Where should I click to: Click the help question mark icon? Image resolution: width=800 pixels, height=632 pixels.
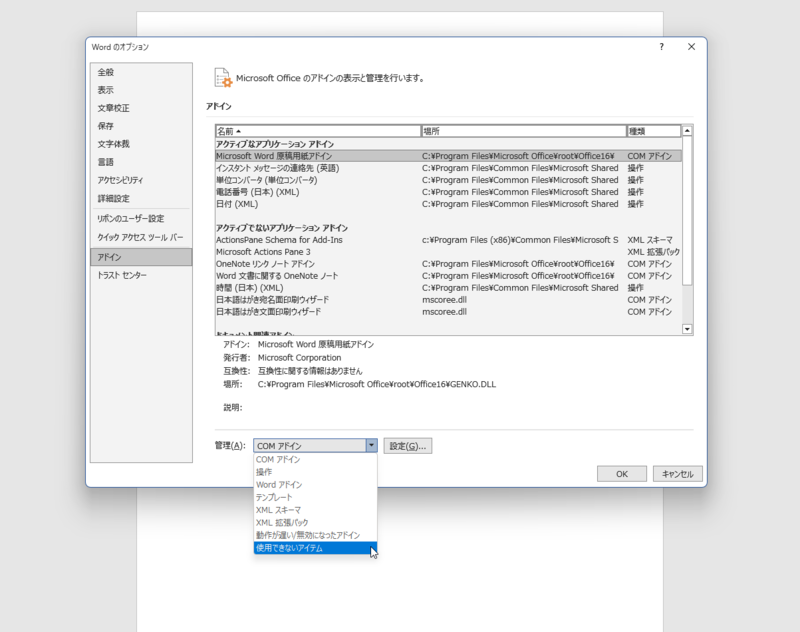point(661,47)
